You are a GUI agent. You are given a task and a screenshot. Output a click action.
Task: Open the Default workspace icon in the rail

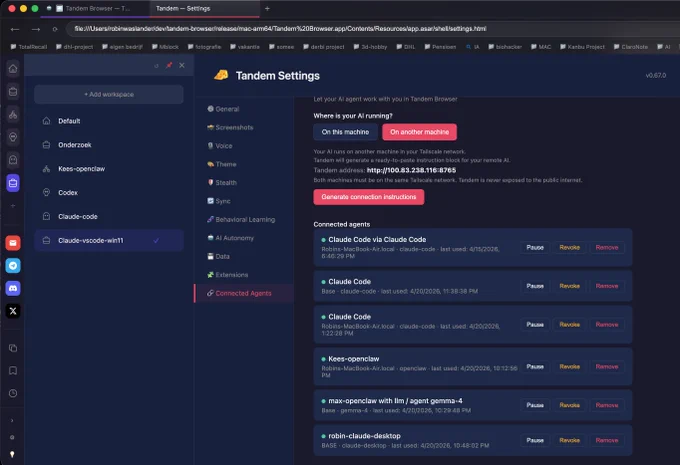[x=13, y=69]
